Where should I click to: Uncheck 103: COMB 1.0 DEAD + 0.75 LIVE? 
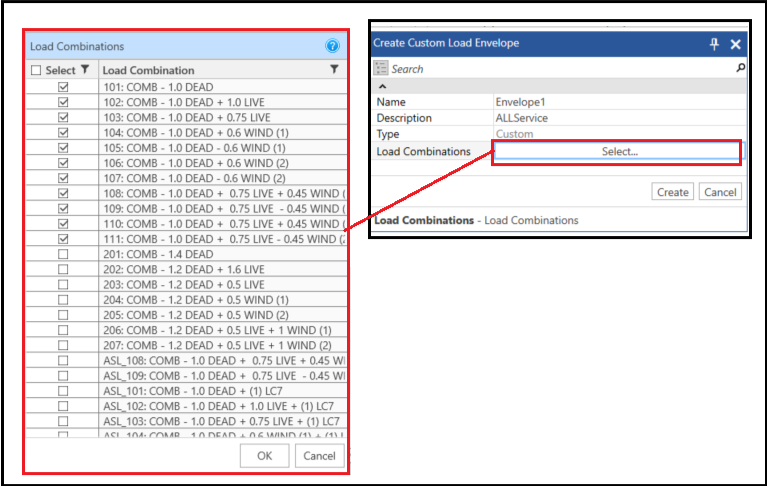coord(63,117)
